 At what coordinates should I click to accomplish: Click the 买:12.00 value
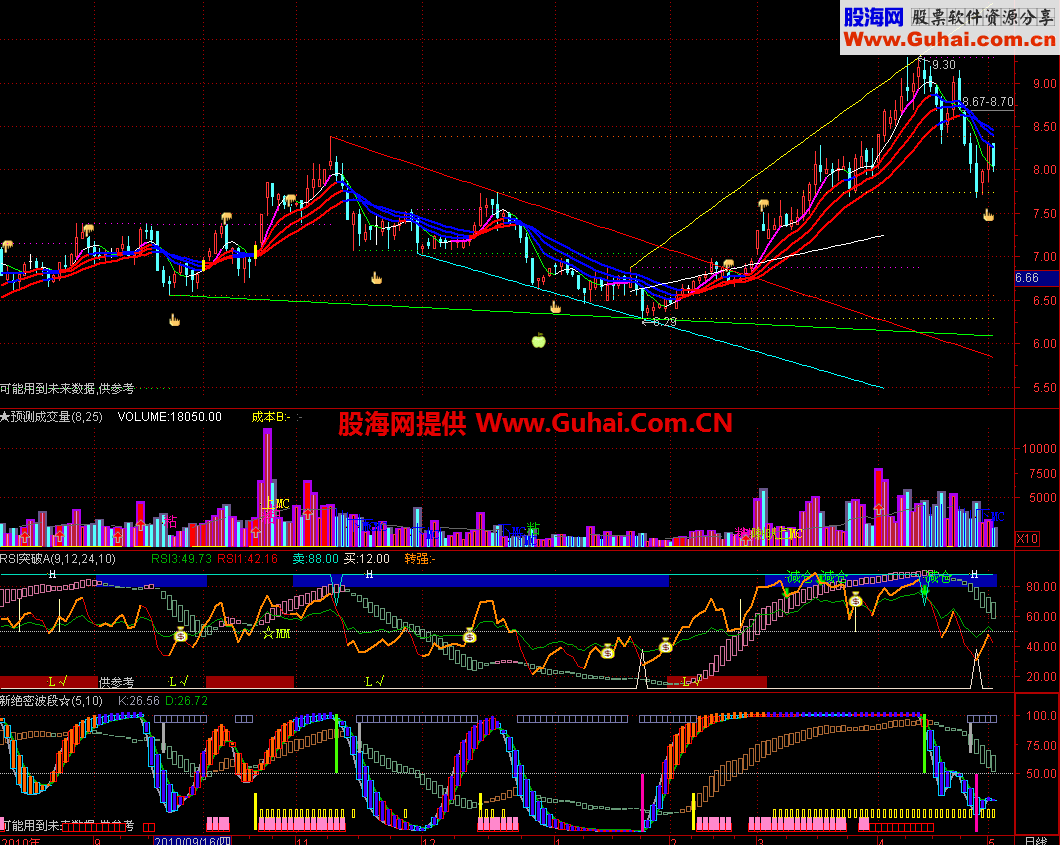(x=367, y=559)
